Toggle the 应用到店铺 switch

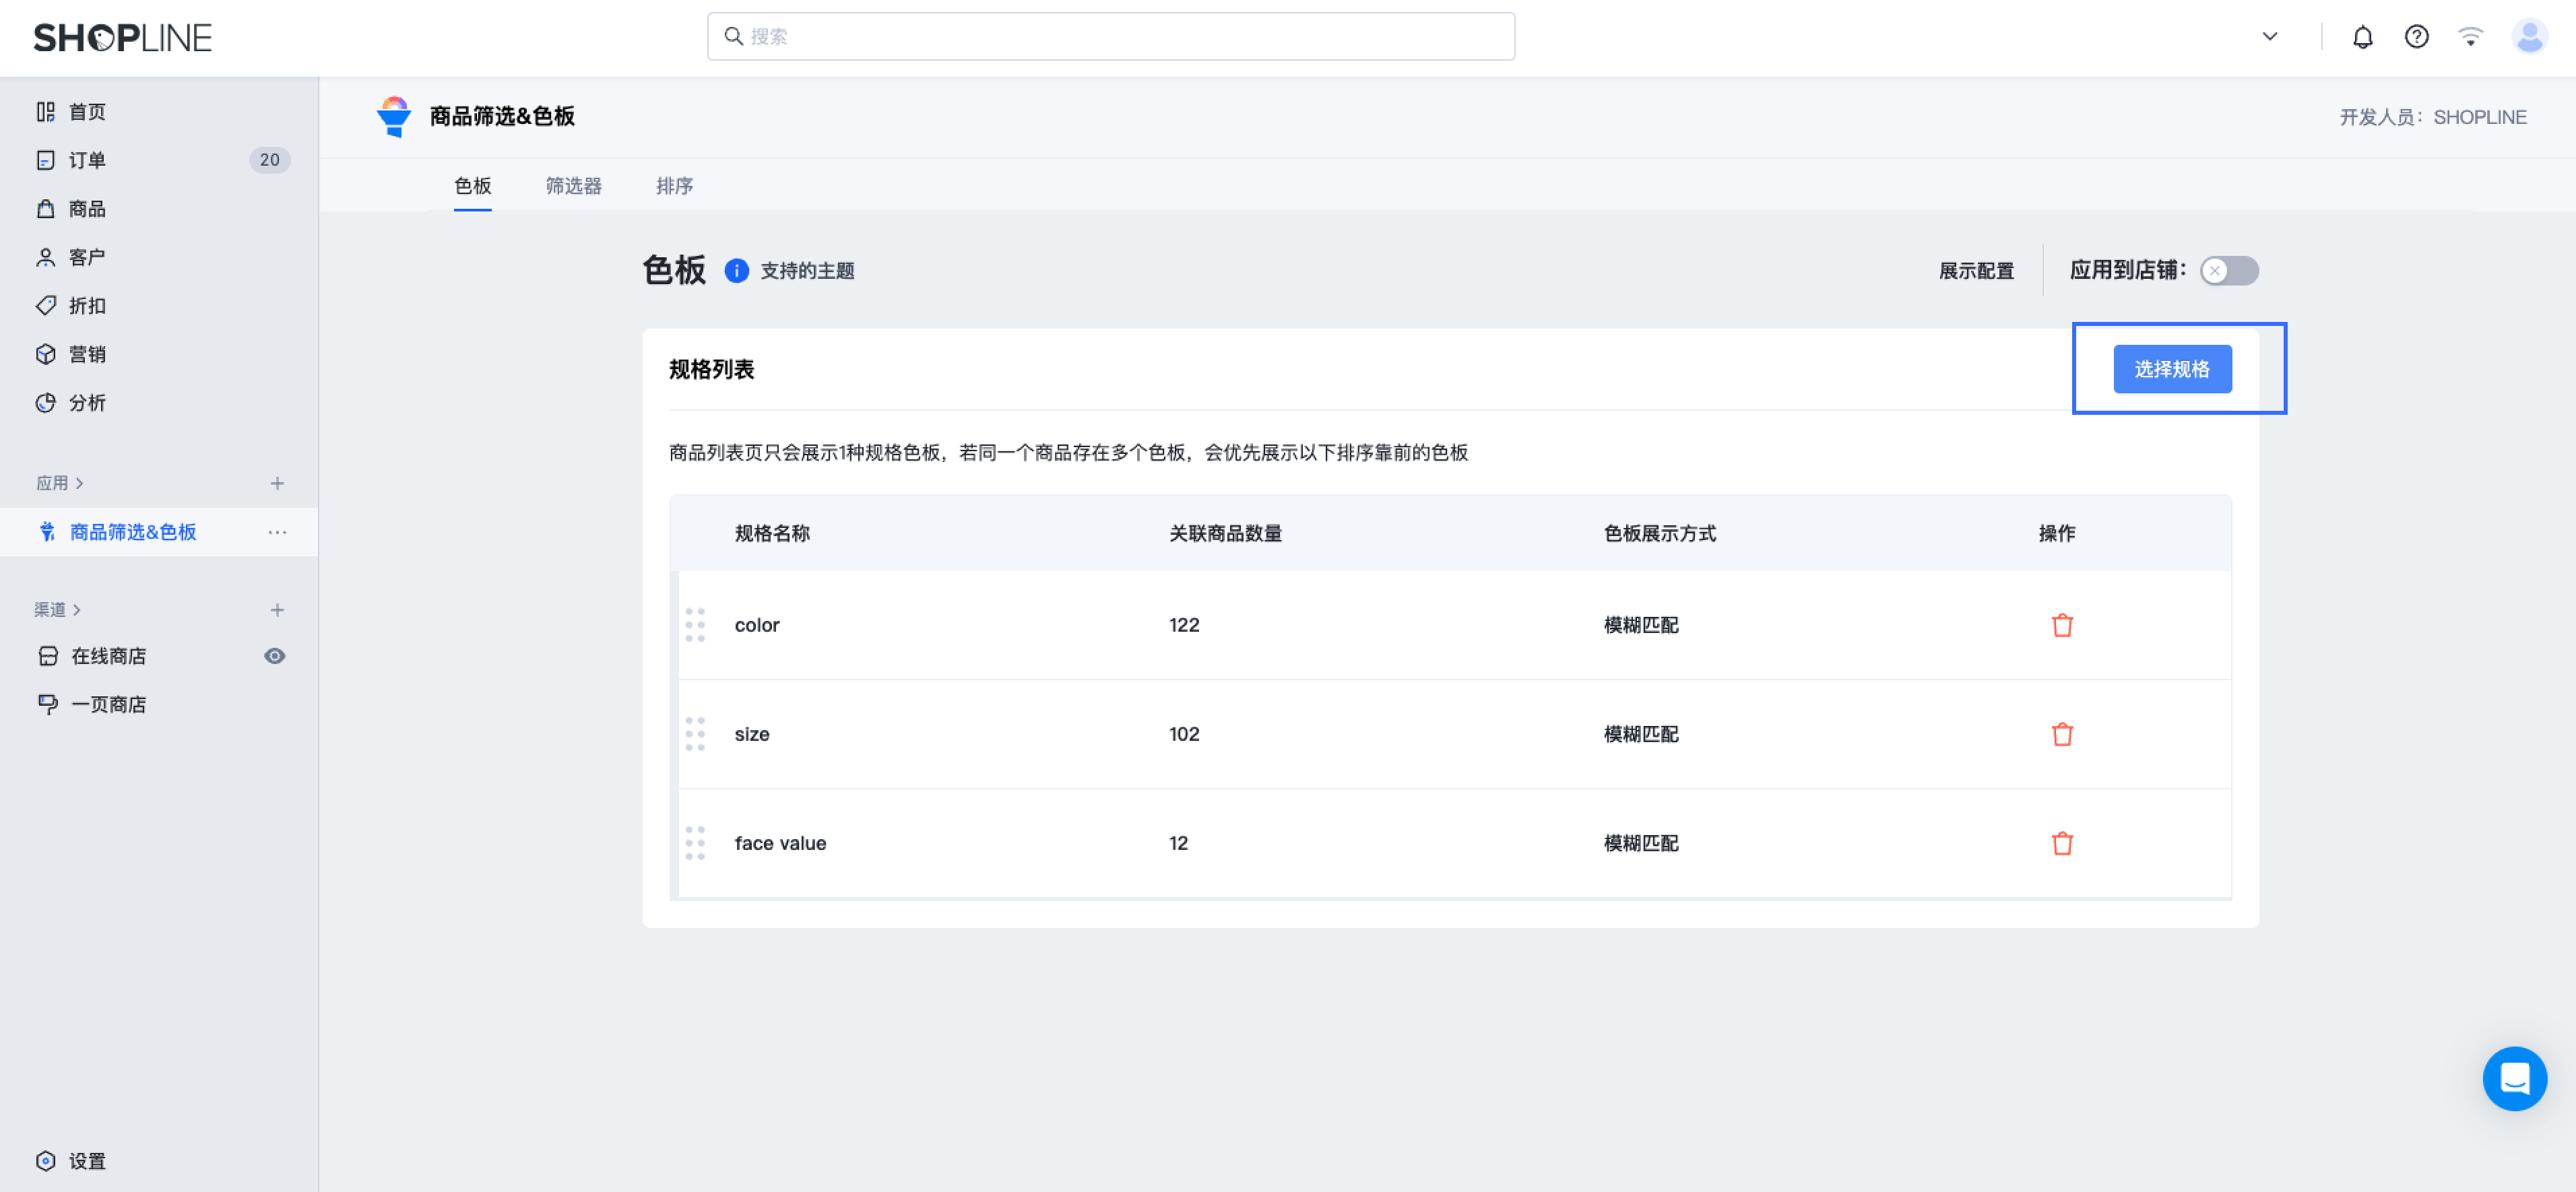tap(2229, 270)
